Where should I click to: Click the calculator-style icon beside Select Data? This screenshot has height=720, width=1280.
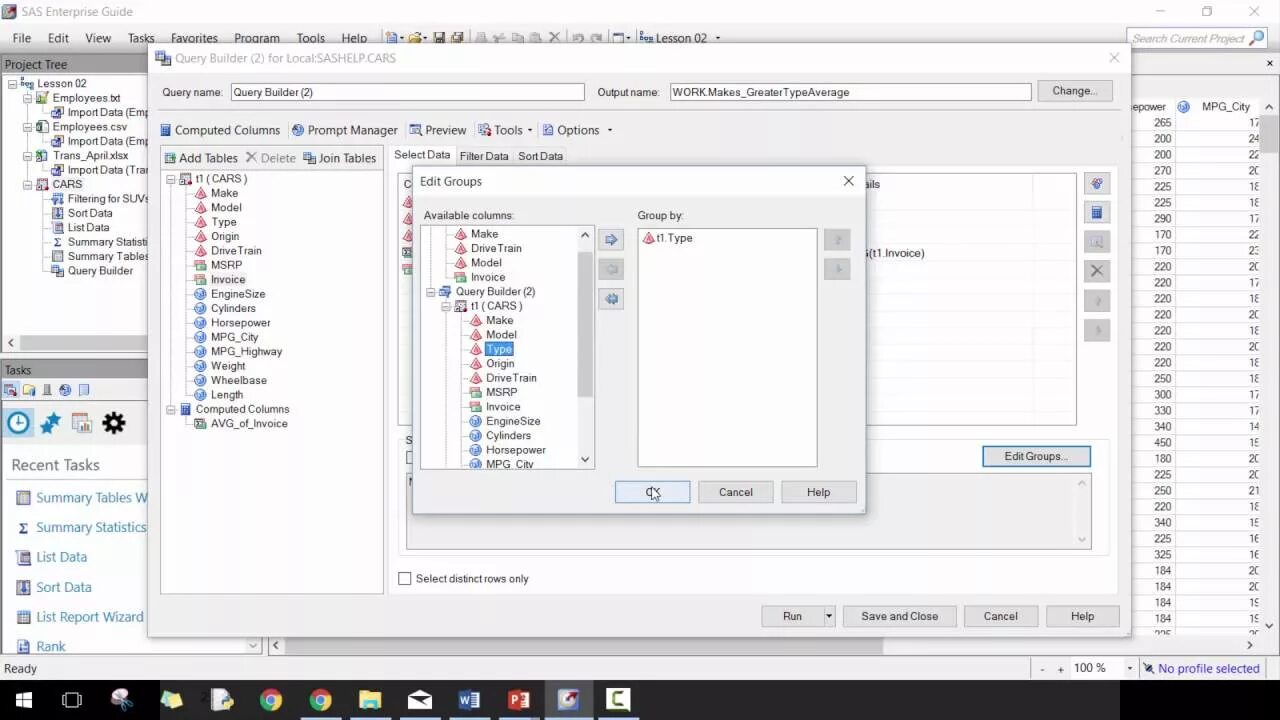point(1097,212)
